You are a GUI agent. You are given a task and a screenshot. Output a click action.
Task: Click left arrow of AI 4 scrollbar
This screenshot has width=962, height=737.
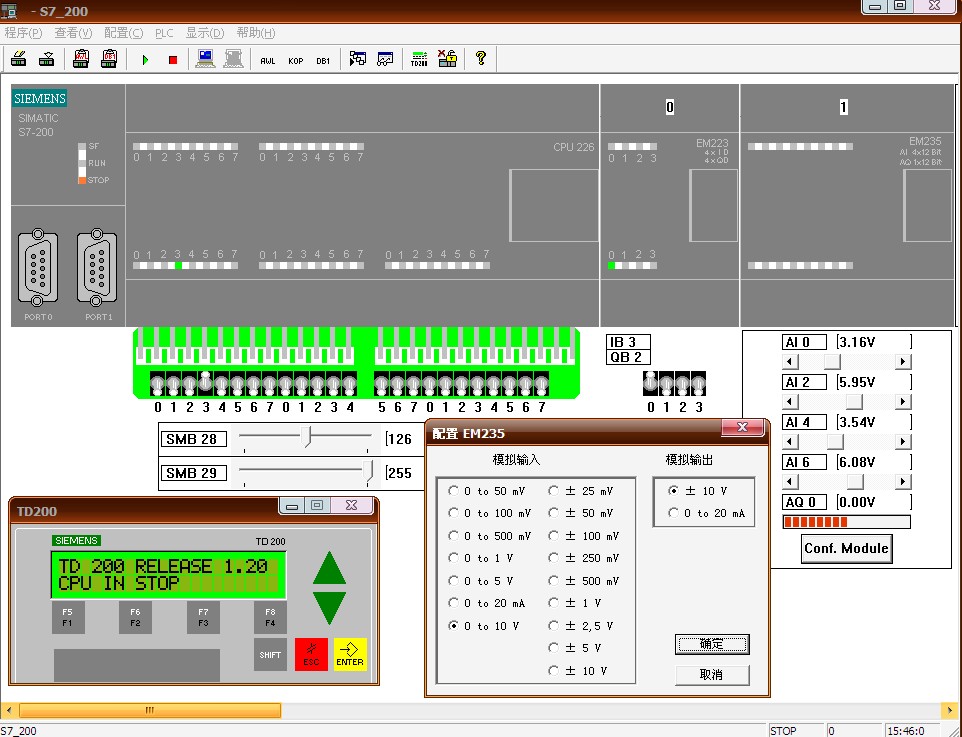tap(790, 442)
